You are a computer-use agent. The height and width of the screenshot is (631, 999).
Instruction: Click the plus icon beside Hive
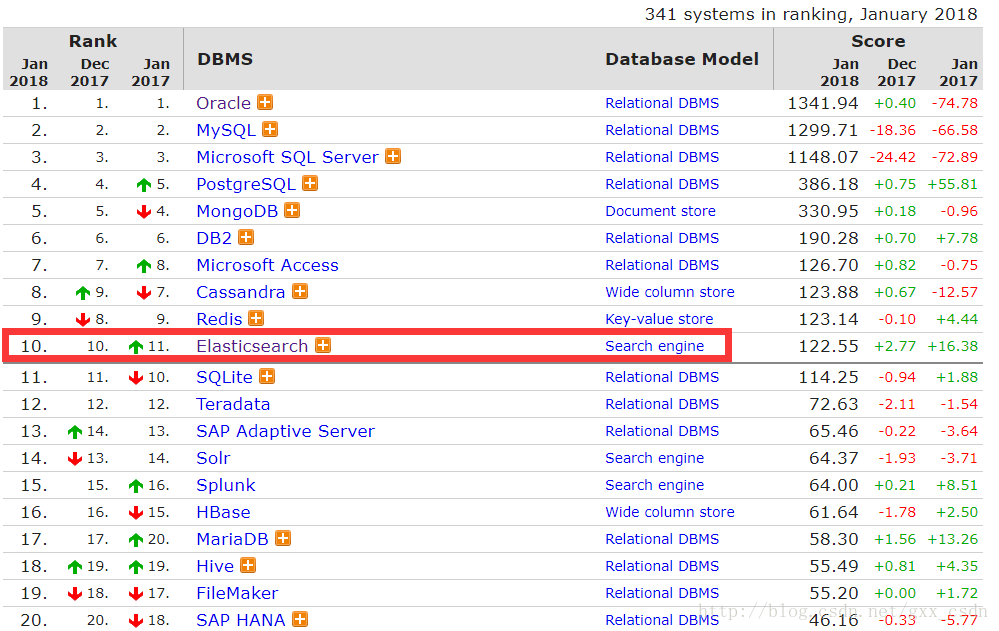(x=248, y=565)
